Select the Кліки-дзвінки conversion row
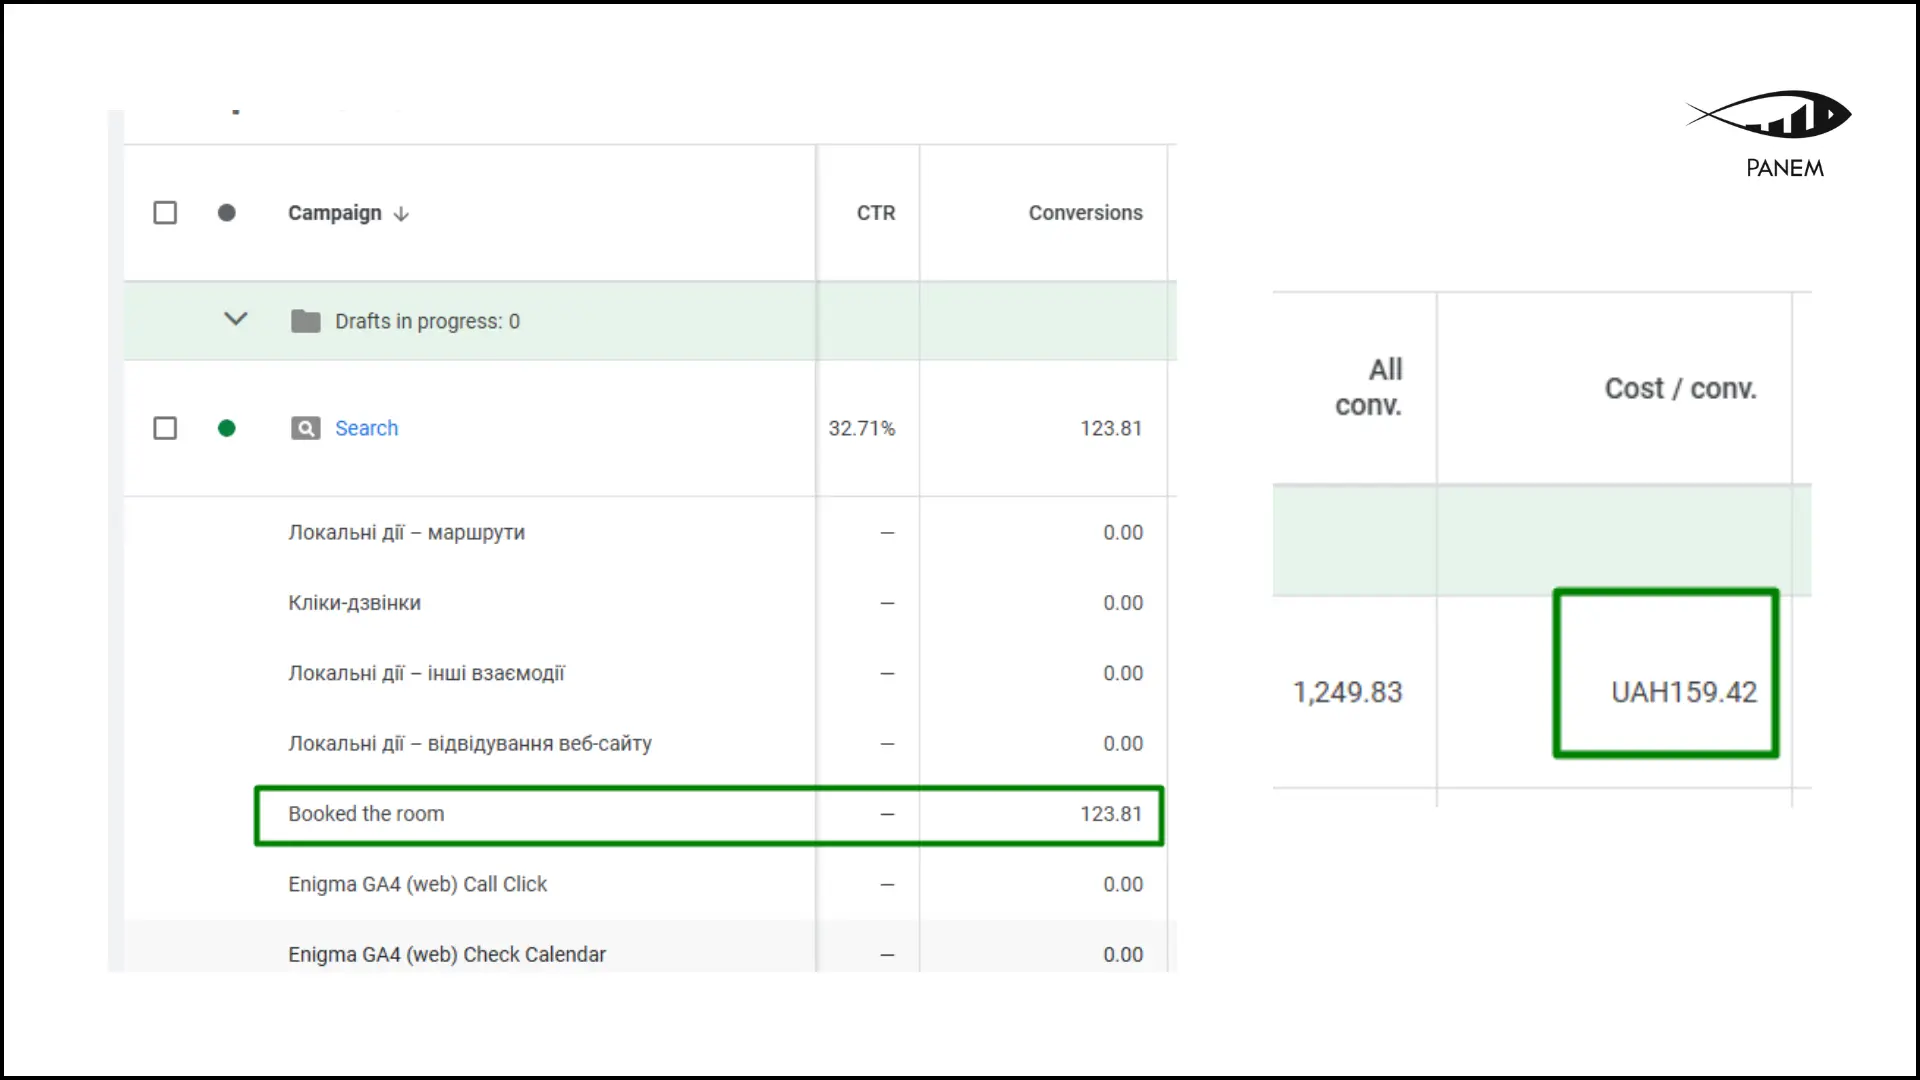 (354, 603)
